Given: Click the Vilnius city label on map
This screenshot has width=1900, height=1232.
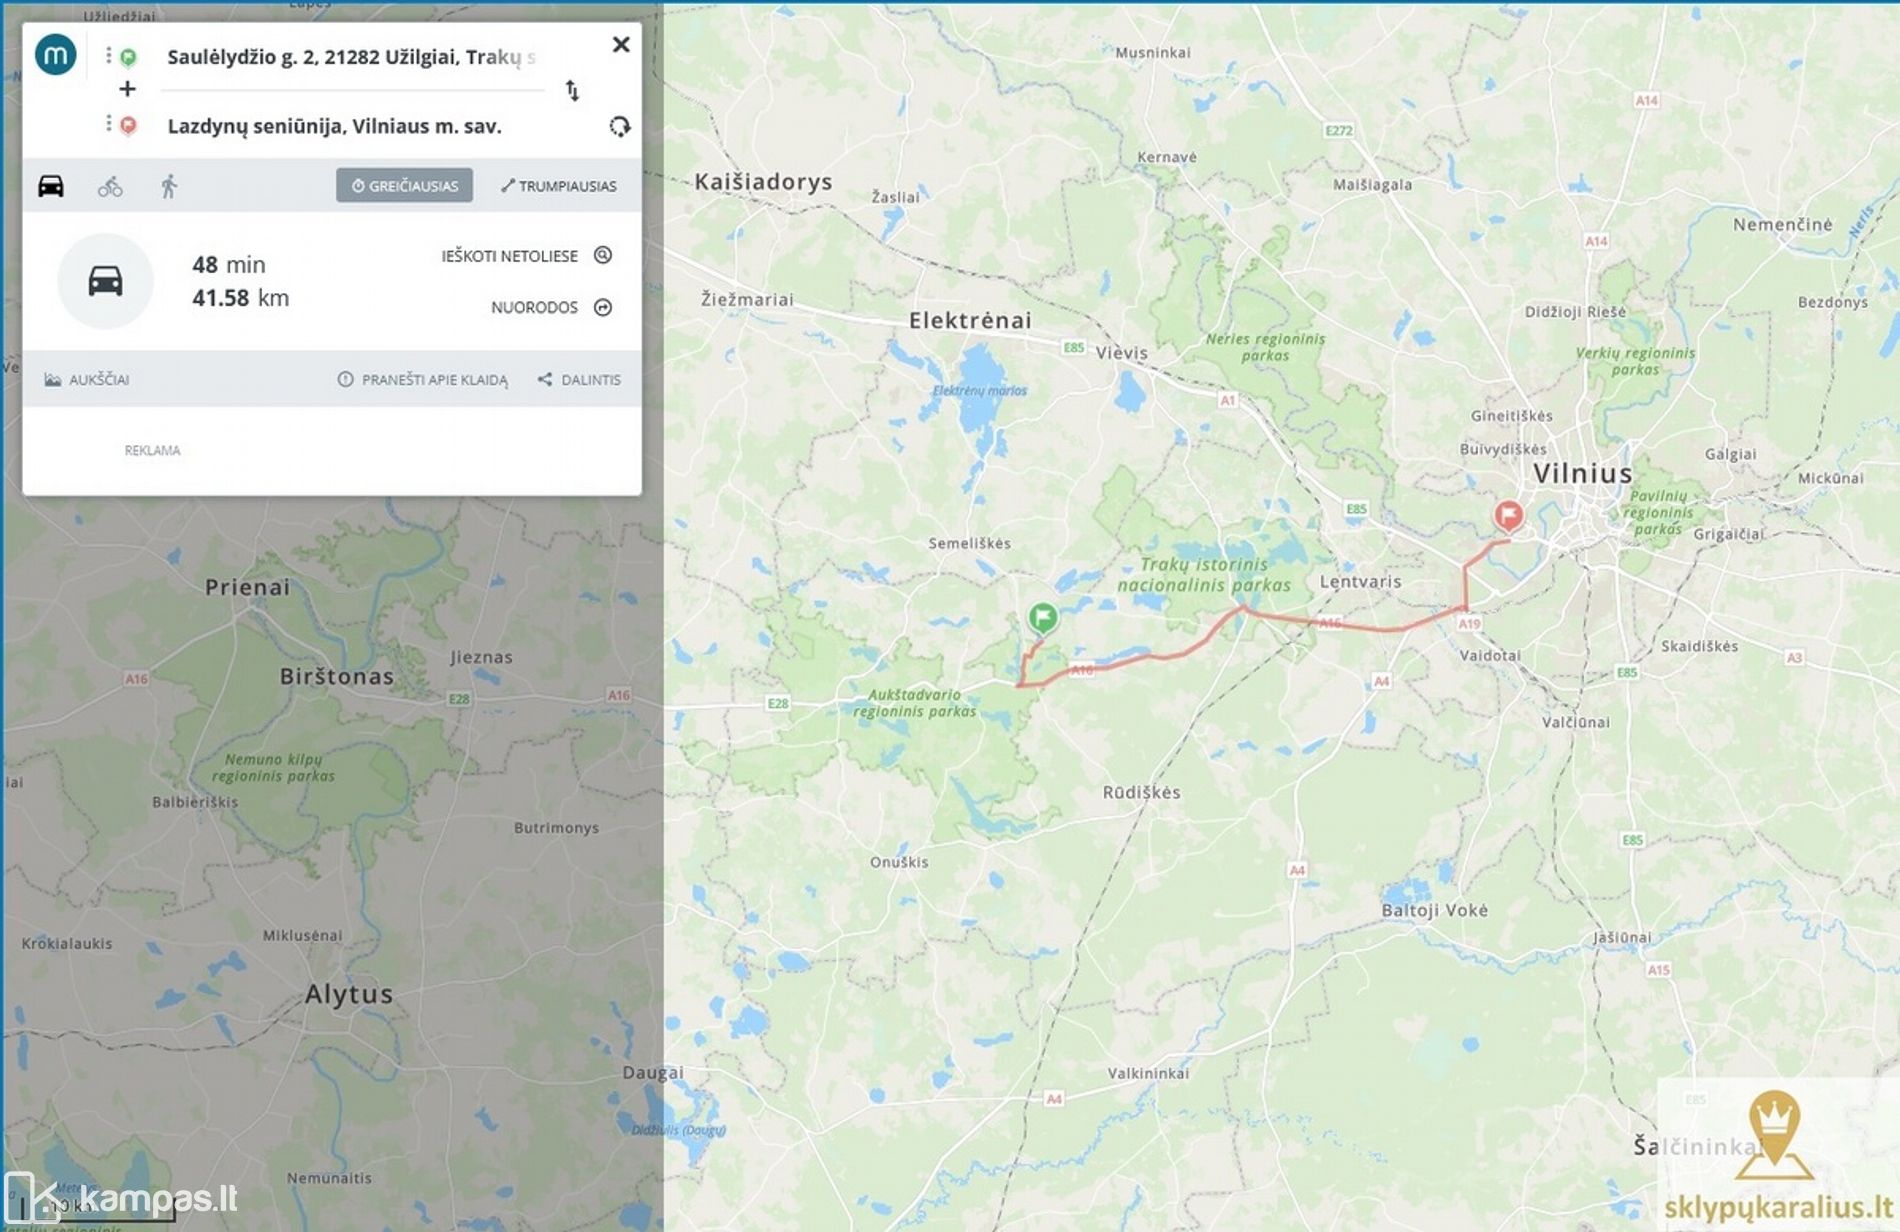Looking at the screenshot, I should [1582, 474].
